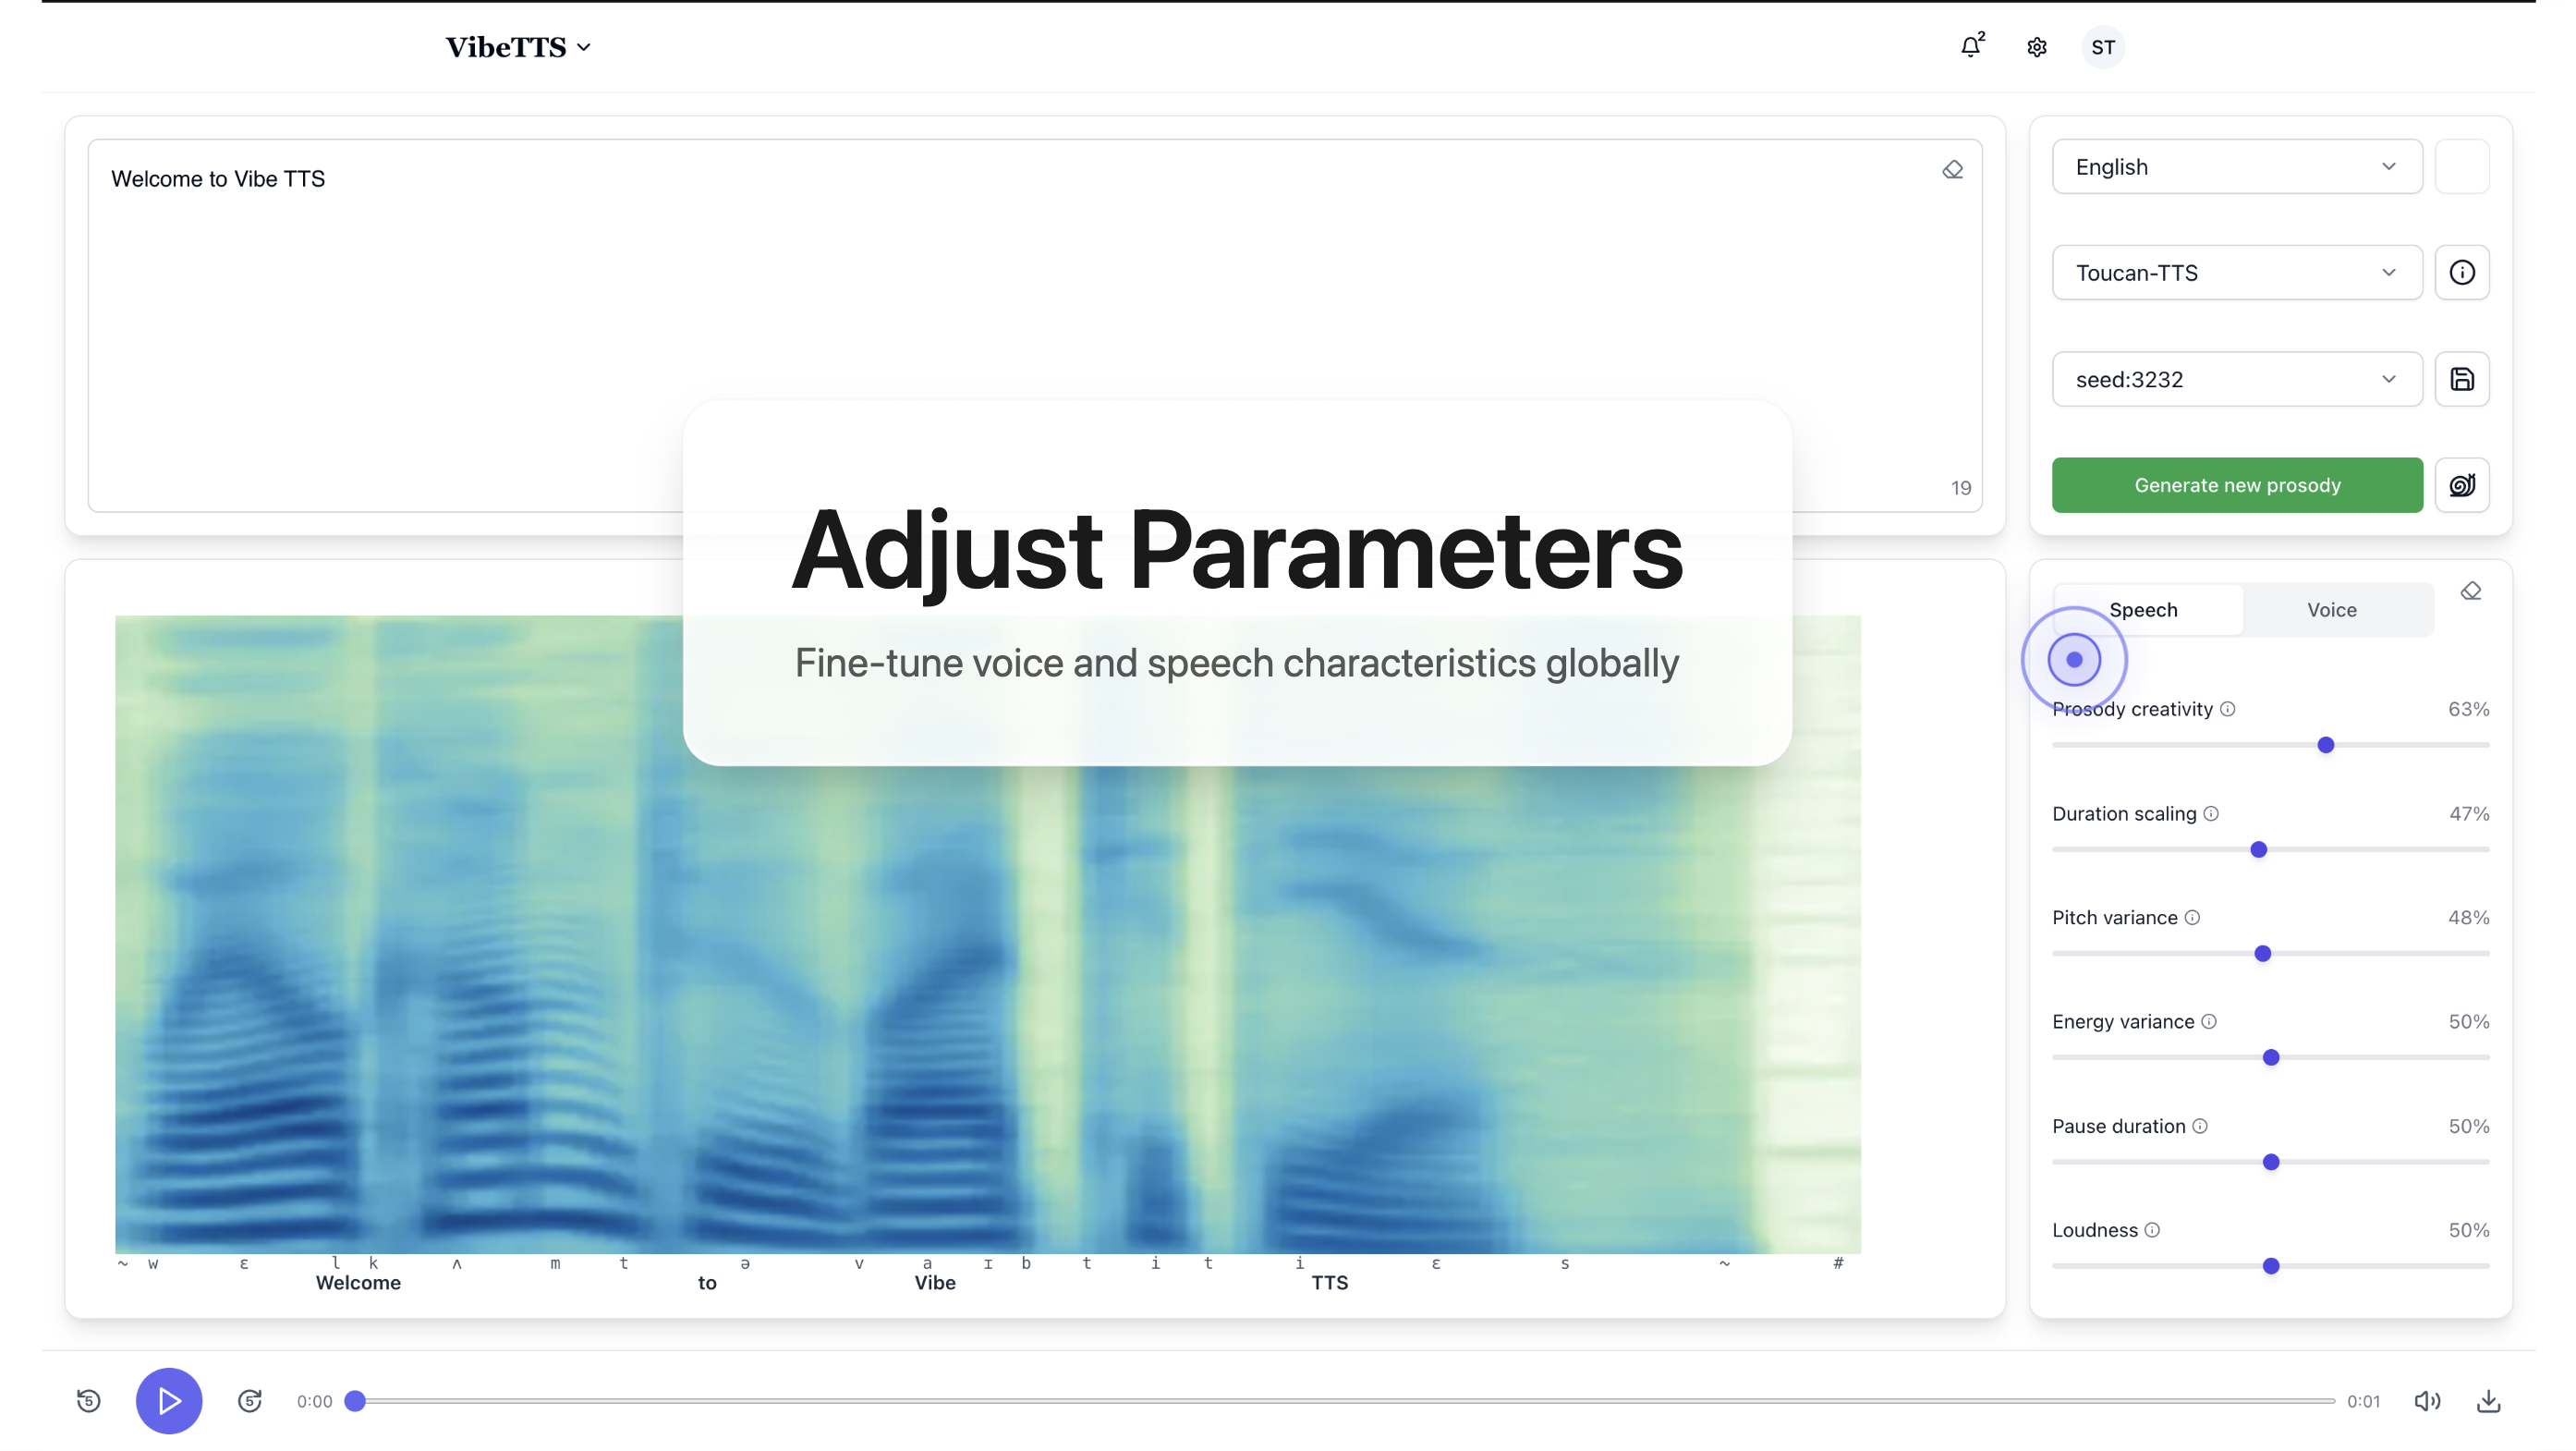
Task: Show Toucan-TTS model info
Action: pyautogui.click(x=2461, y=272)
